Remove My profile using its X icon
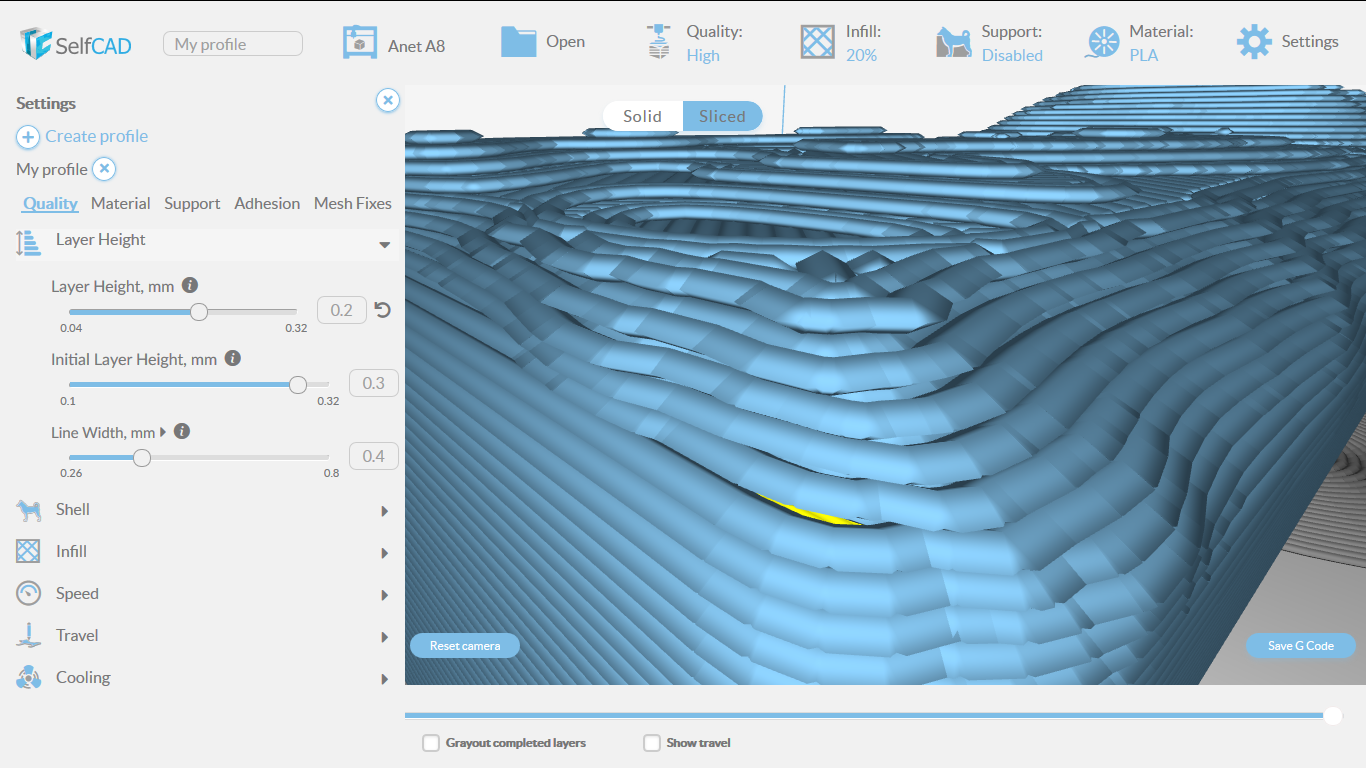Screen dimensions: 1366x768 (105, 169)
